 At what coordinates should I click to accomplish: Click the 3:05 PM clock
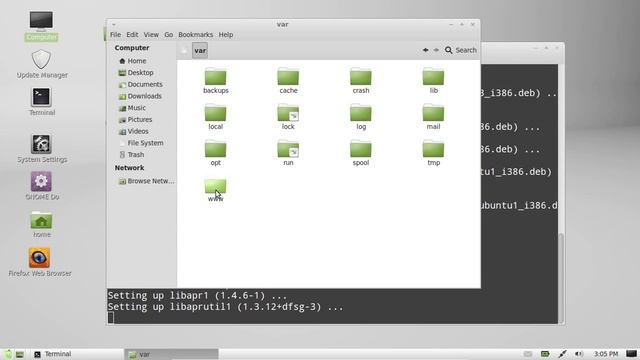tap(606, 354)
